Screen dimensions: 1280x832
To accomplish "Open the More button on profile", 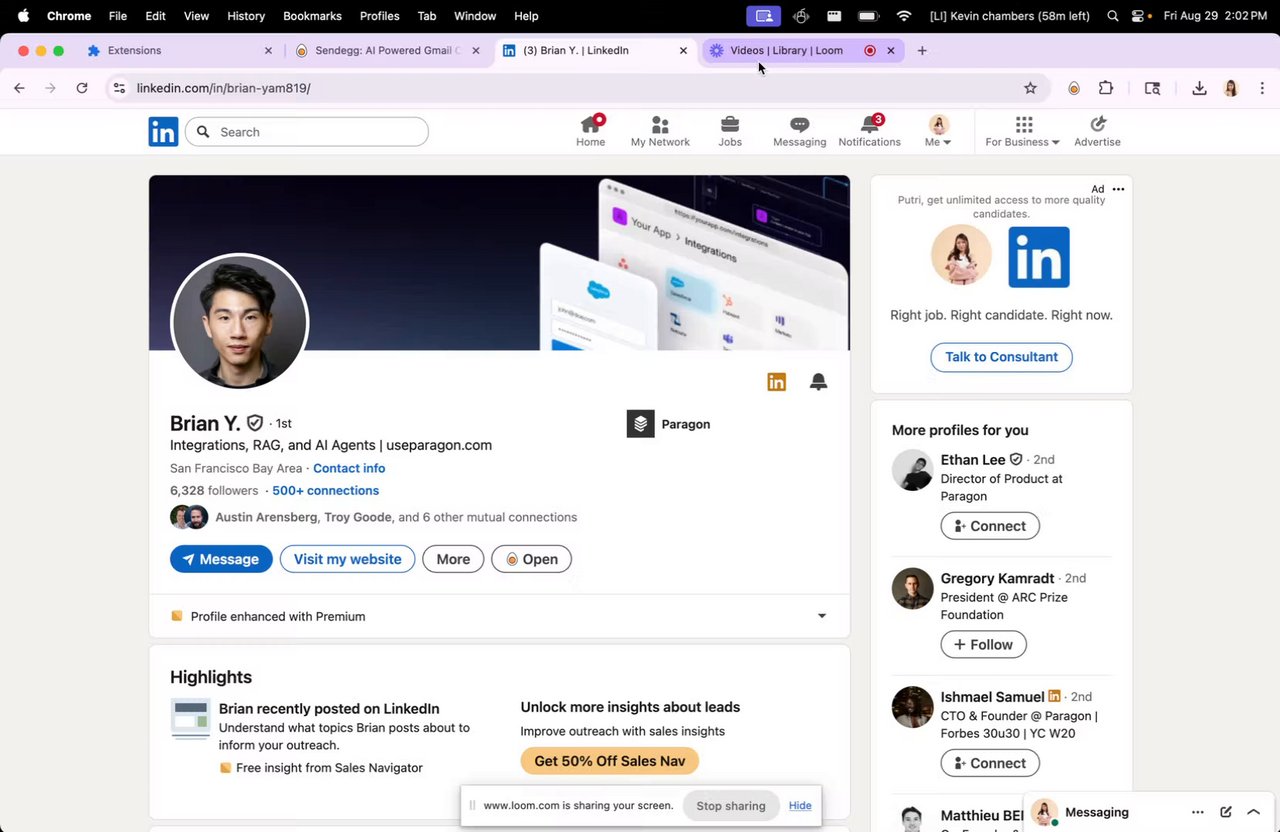I will pos(453,559).
